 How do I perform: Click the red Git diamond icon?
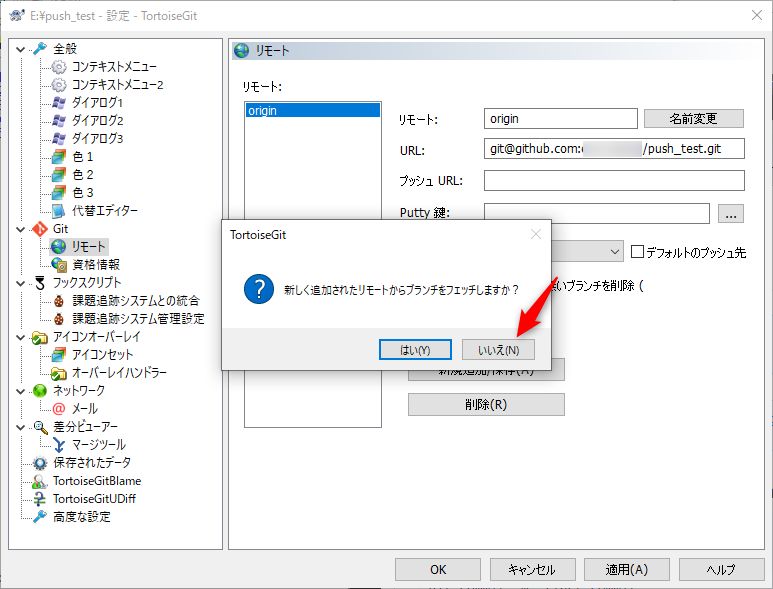click(39, 229)
